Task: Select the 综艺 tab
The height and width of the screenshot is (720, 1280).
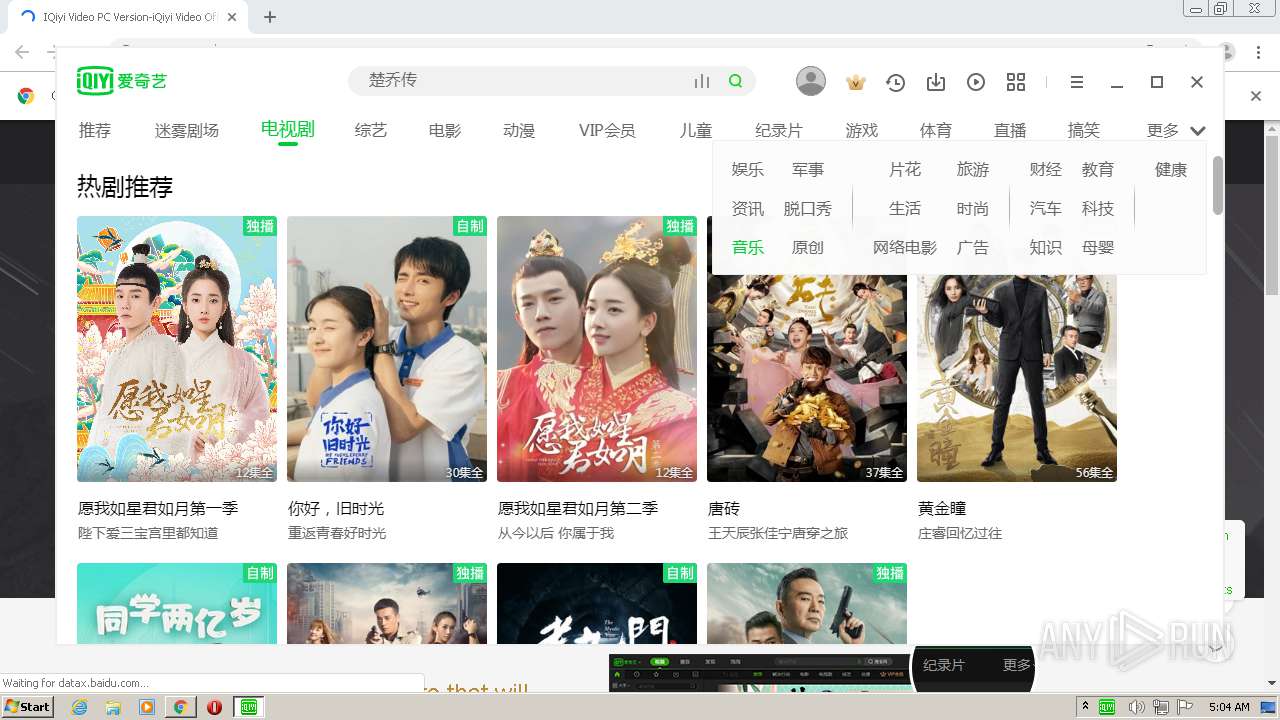Action: point(371,130)
